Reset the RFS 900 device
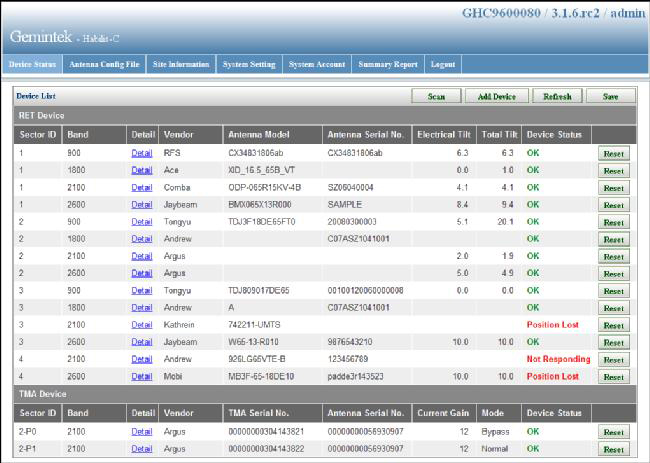The image size is (650, 463). 614,154
